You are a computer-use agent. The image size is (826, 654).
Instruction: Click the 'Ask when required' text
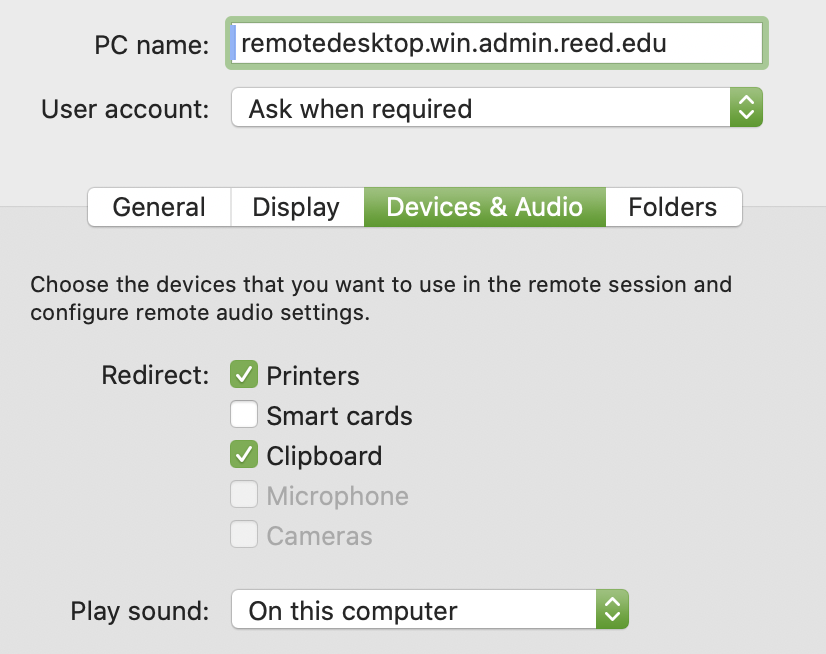tap(360, 108)
